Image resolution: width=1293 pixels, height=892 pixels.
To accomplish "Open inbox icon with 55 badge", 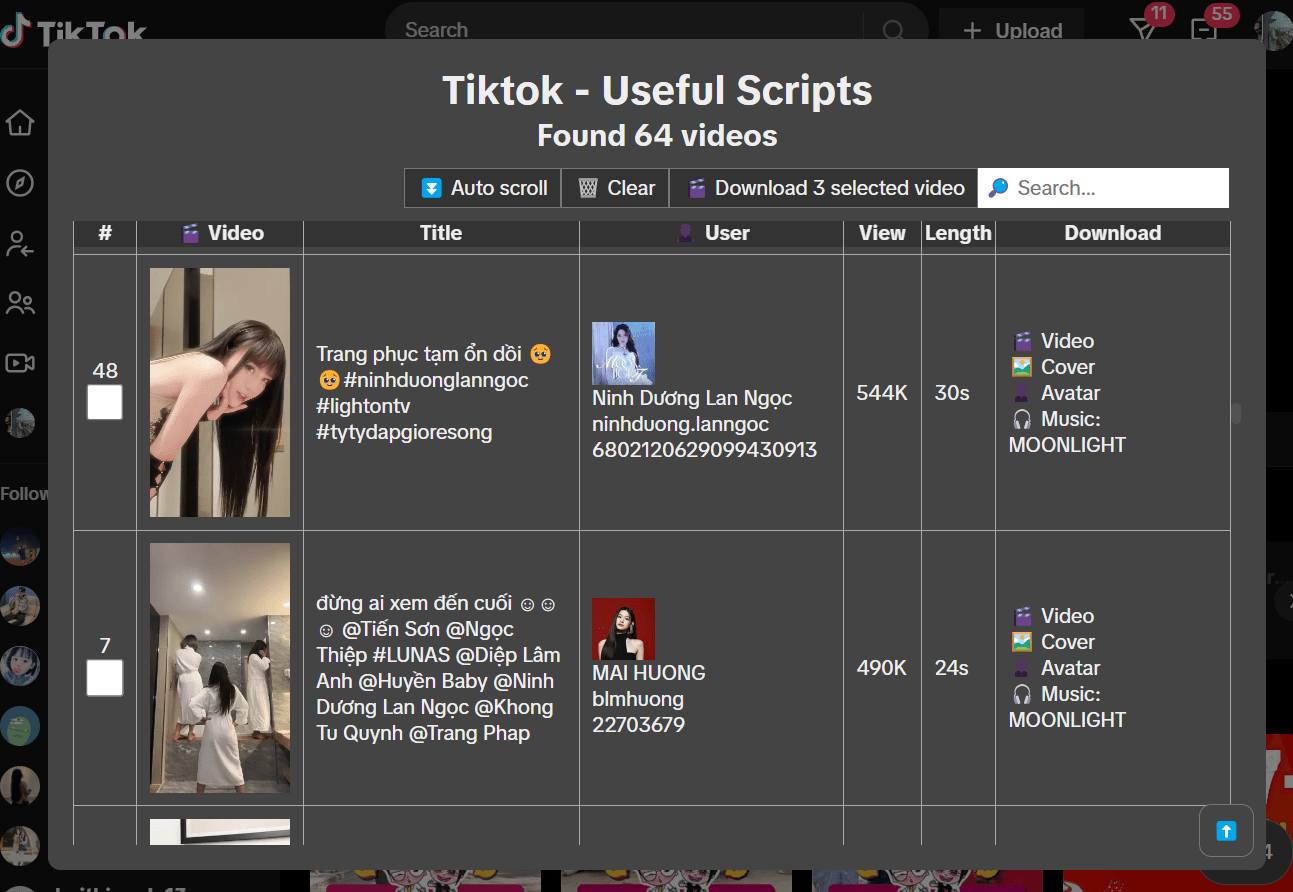I will 1204,30.
